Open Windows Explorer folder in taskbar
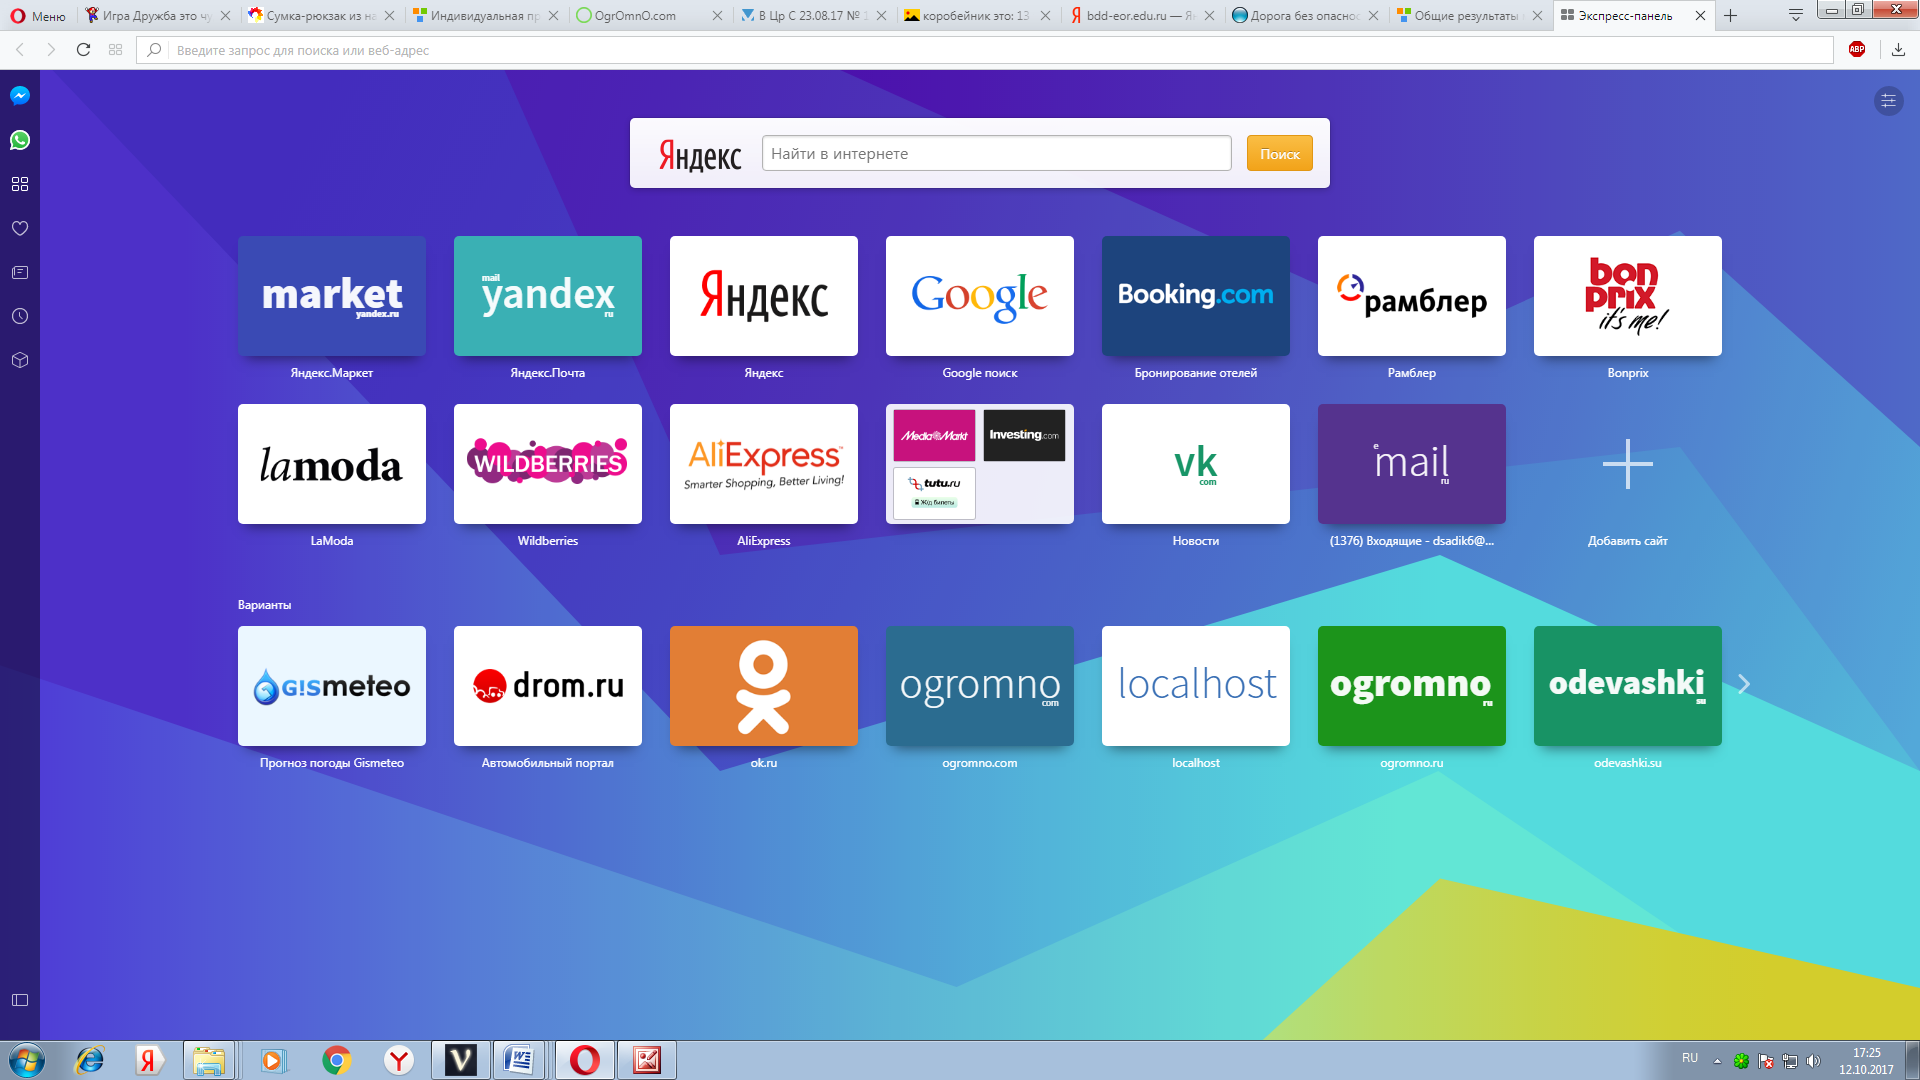1920x1080 pixels. coord(209,1060)
